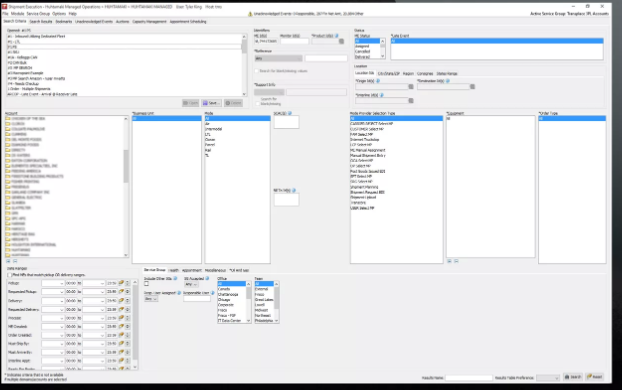Click the Stopline Id(s) lookup icon

pos(411,101)
